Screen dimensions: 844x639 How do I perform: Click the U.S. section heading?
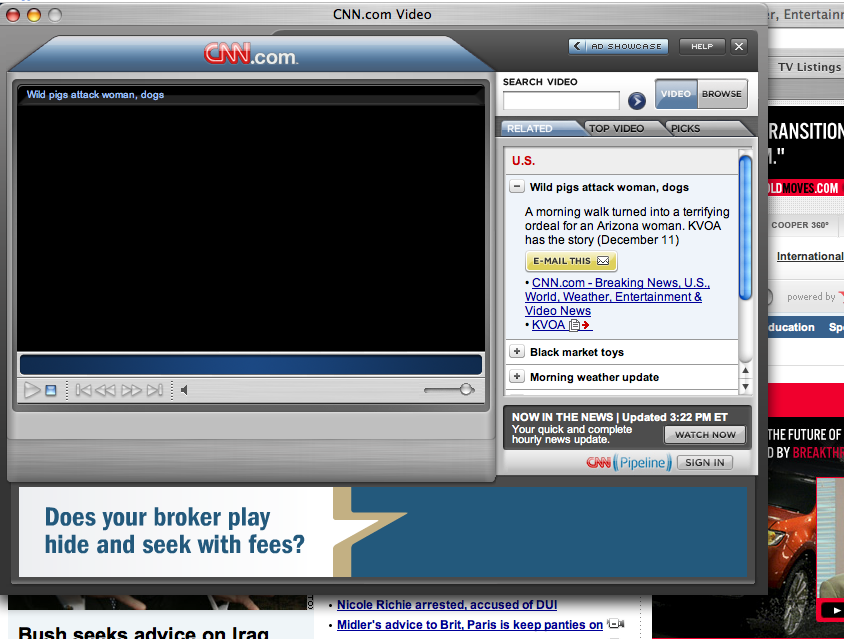pyautogui.click(x=523, y=160)
